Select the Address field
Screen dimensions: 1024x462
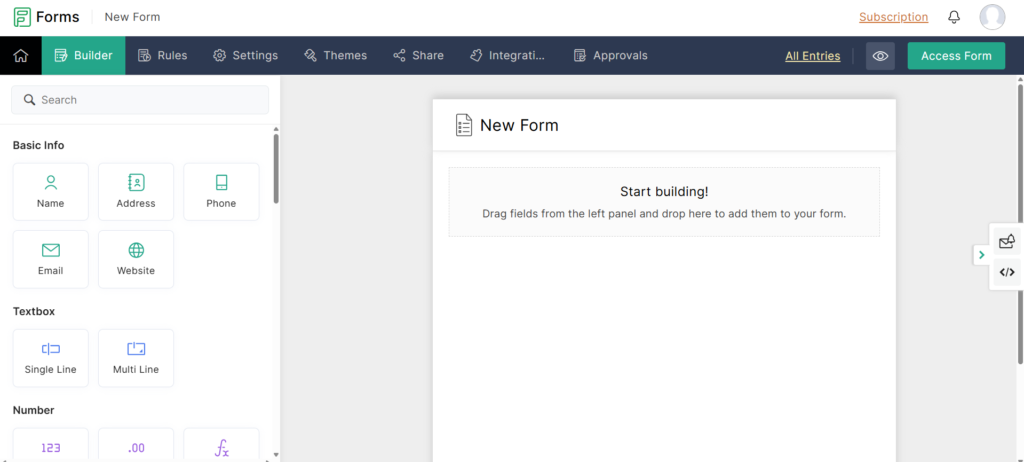pyautogui.click(x=136, y=191)
